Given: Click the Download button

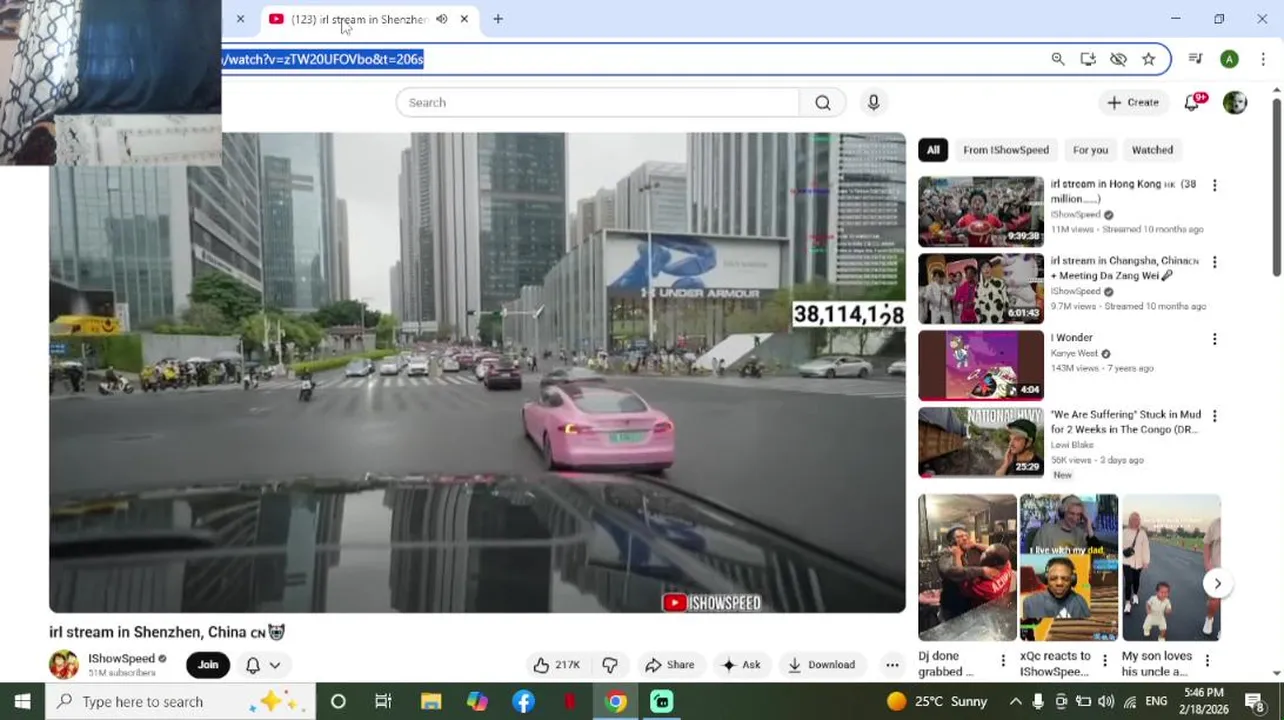Looking at the screenshot, I should coord(821,665).
